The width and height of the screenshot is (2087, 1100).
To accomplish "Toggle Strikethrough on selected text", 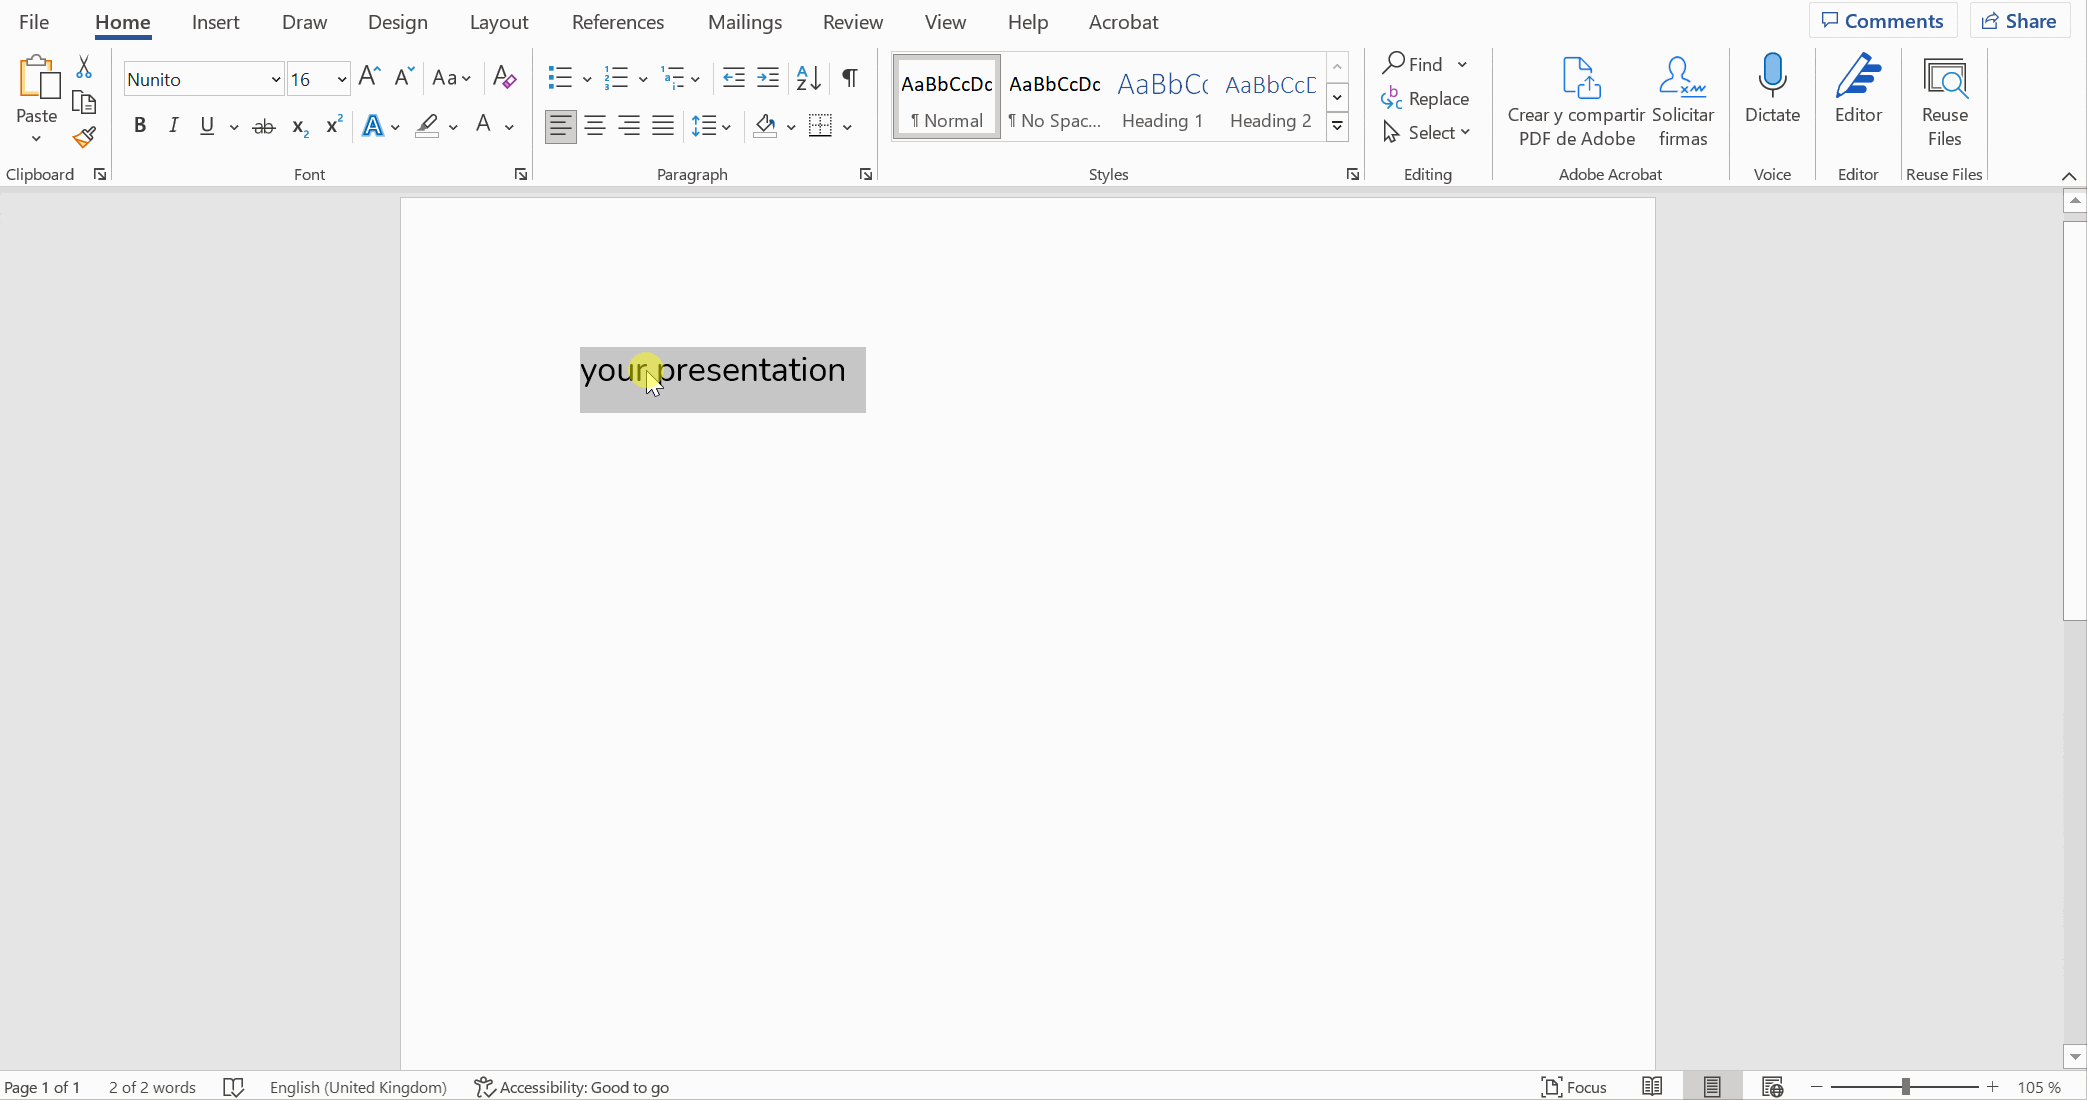I will (265, 126).
